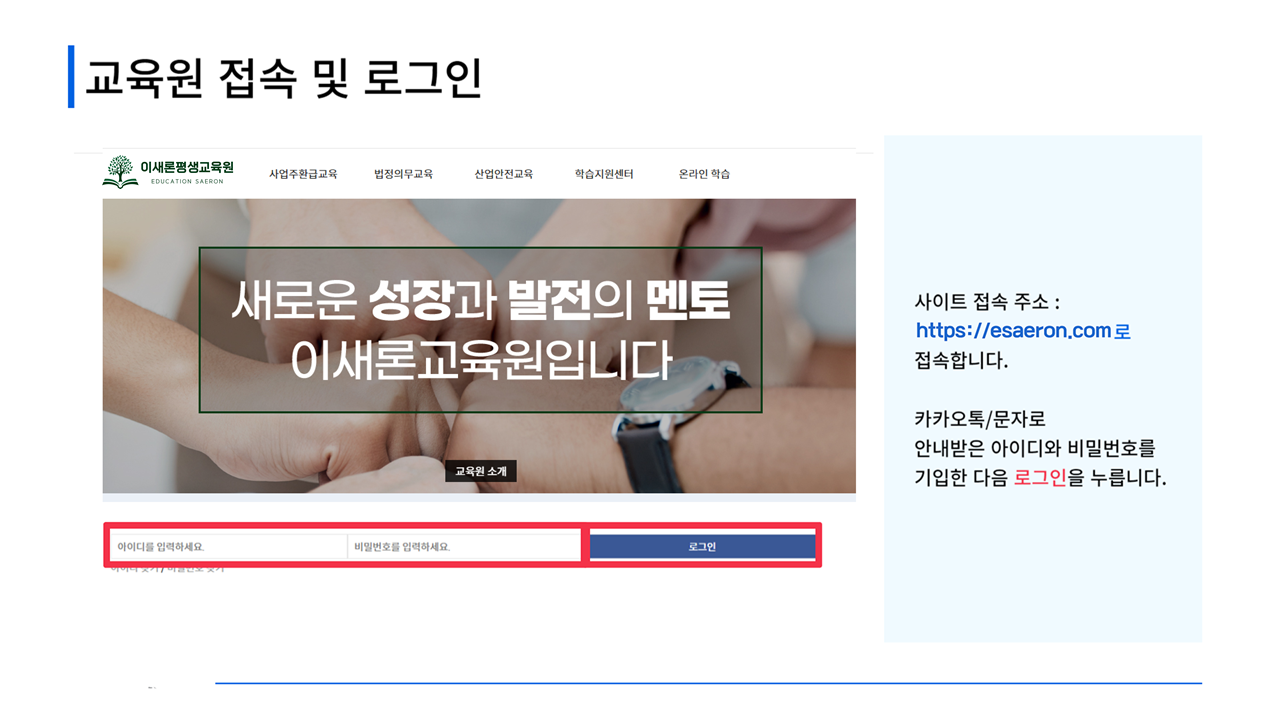Click the slide title 교육원 접속 및 로그인
This screenshot has height=720, width=1280.
tap(283, 77)
